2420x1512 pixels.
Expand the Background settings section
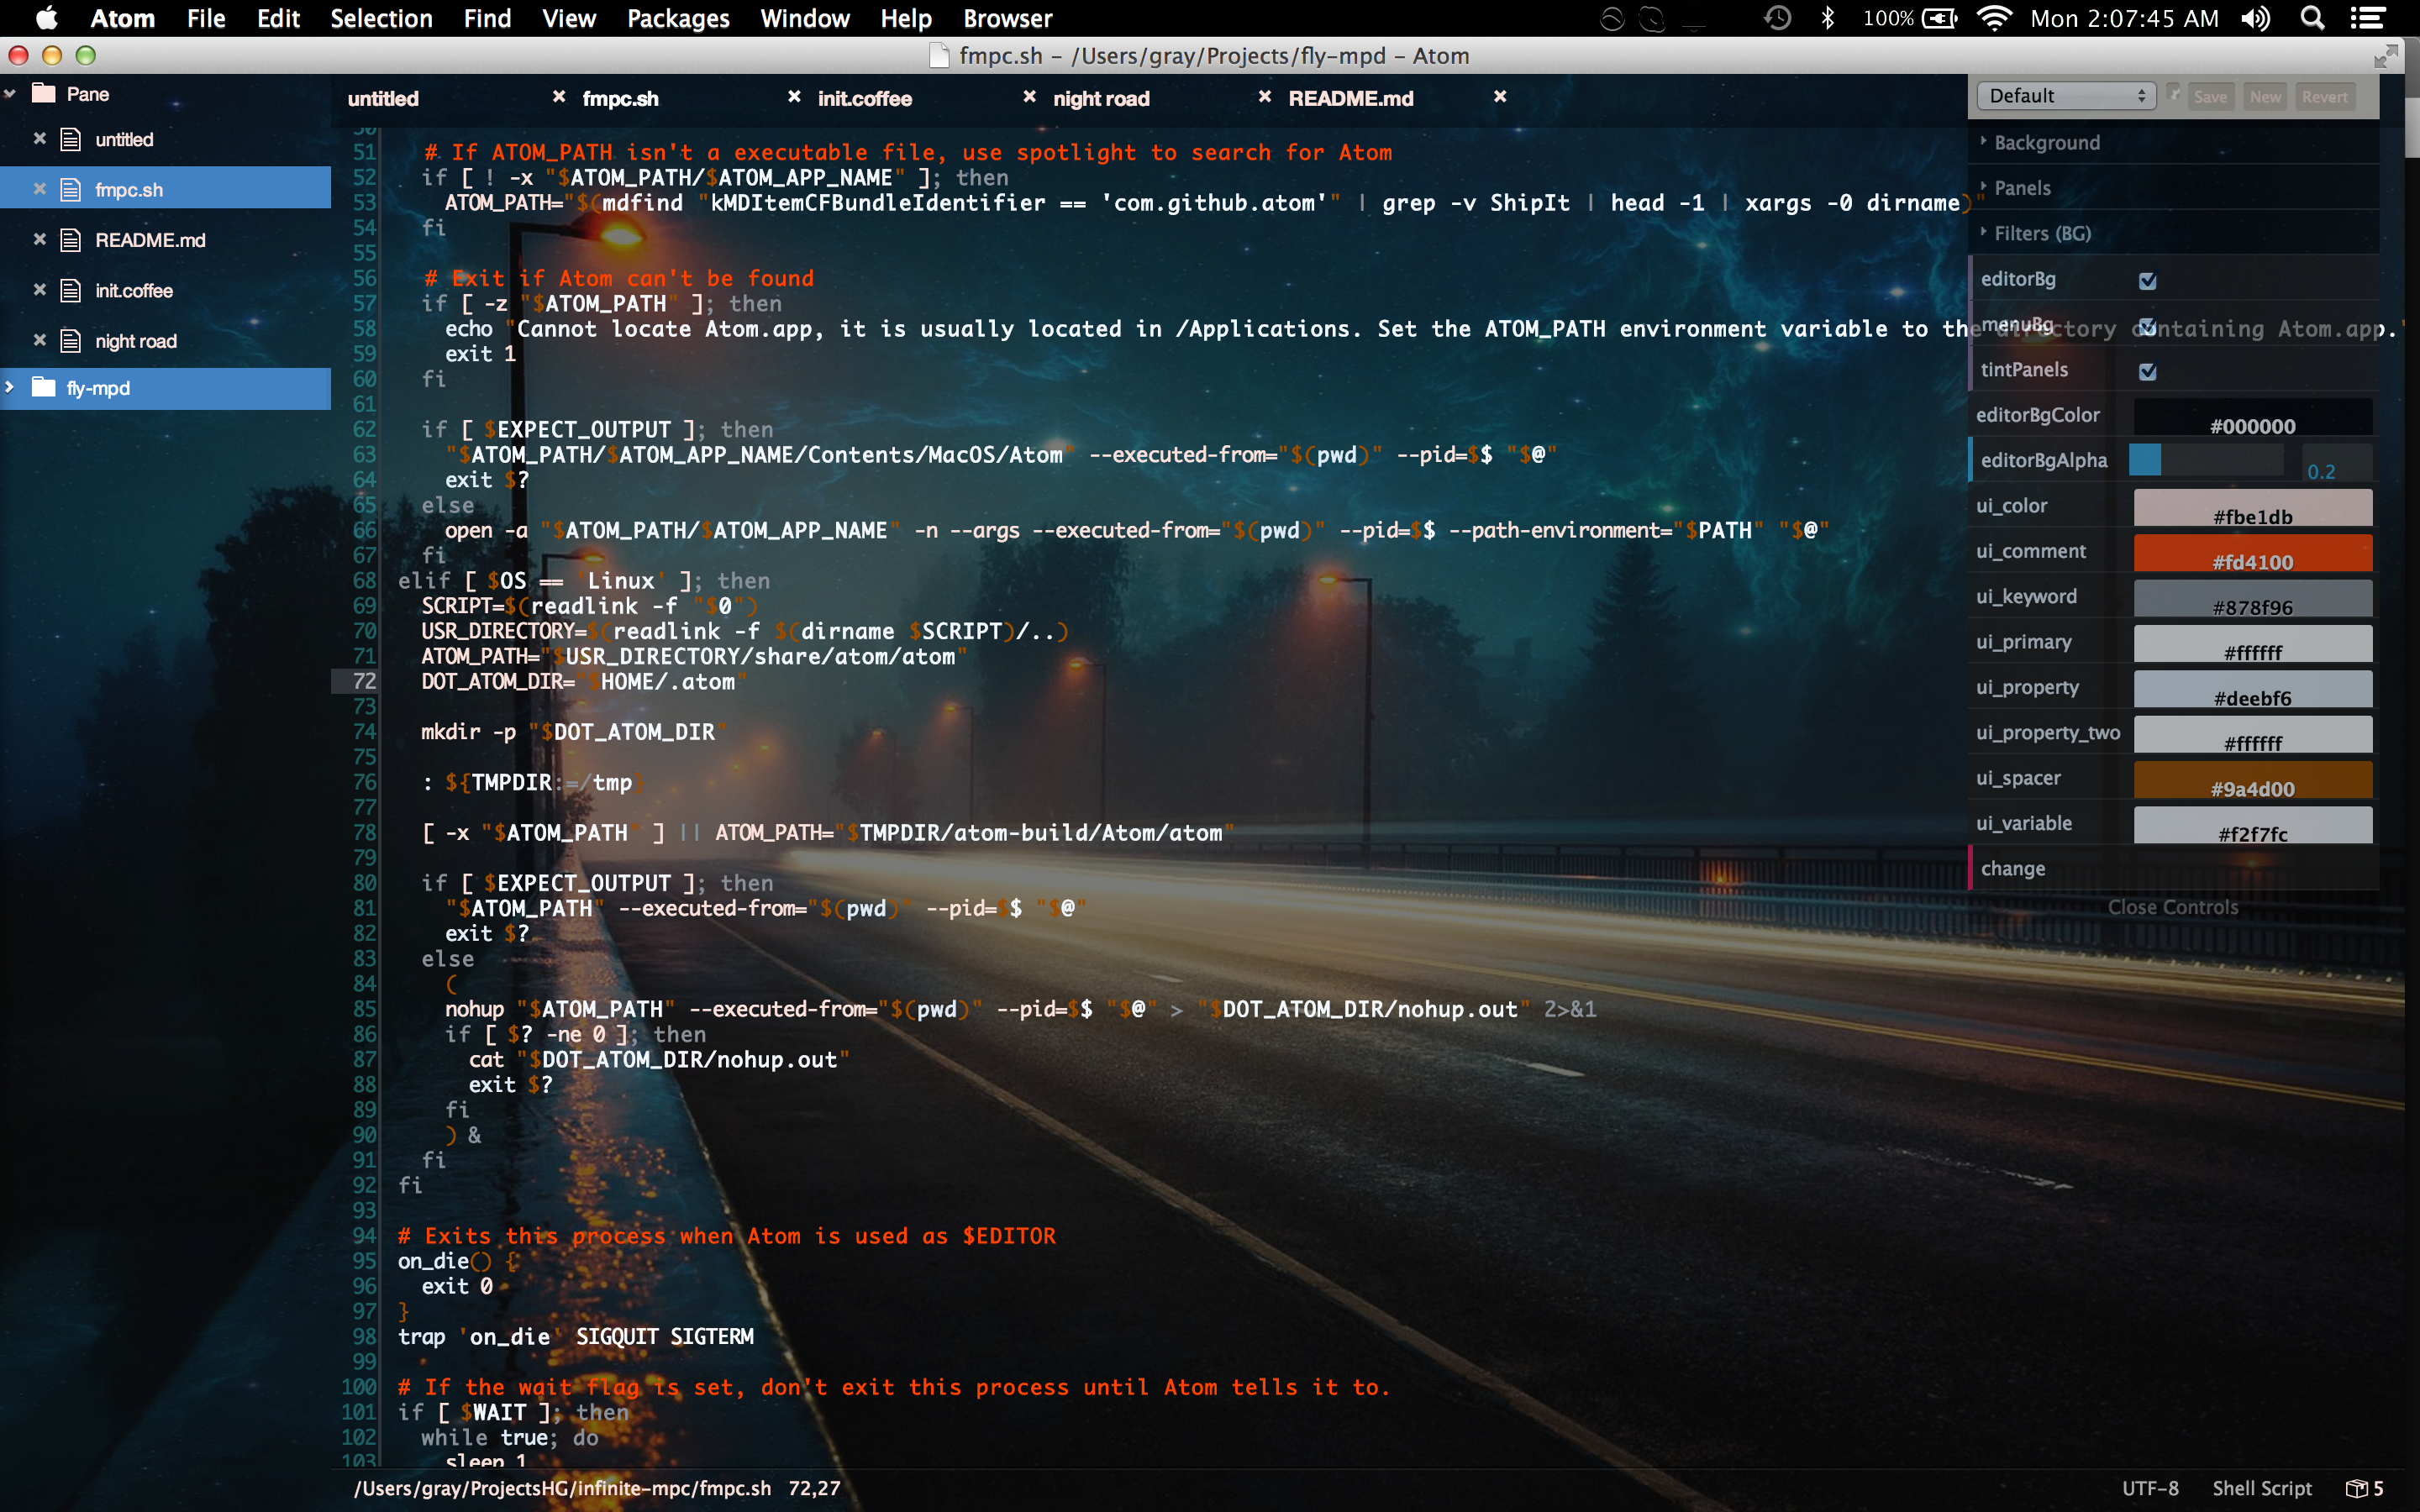pyautogui.click(x=2046, y=143)
